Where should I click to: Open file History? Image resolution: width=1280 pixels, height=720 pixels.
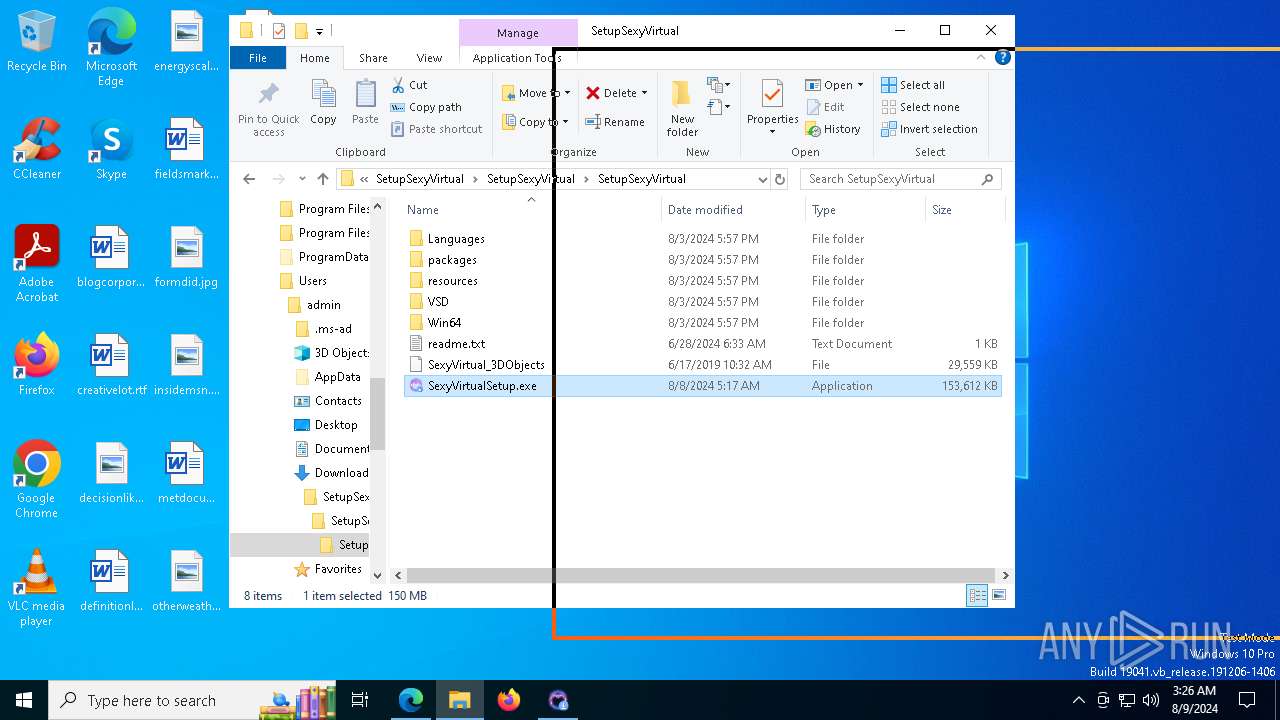click(x=833, y=129)
